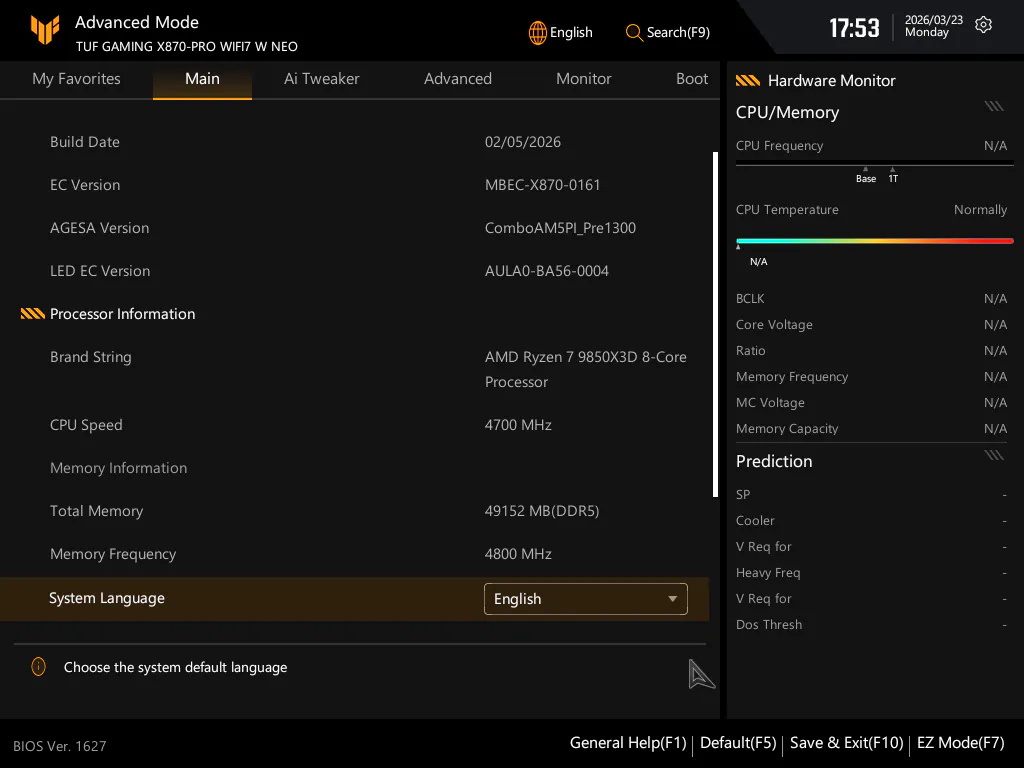1024x768 pixels.
Task: Click the Normally temperature status
Action: pyautogui.click(x=980, y=210)
